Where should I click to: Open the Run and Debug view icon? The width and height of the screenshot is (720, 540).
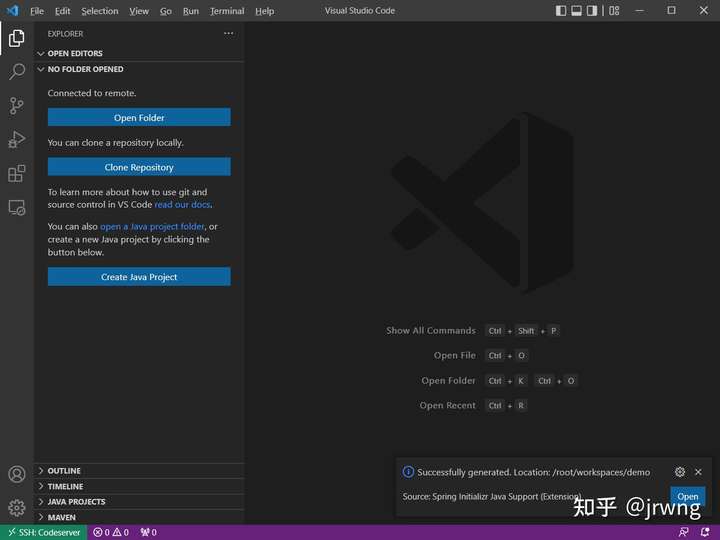coord(17,140)
